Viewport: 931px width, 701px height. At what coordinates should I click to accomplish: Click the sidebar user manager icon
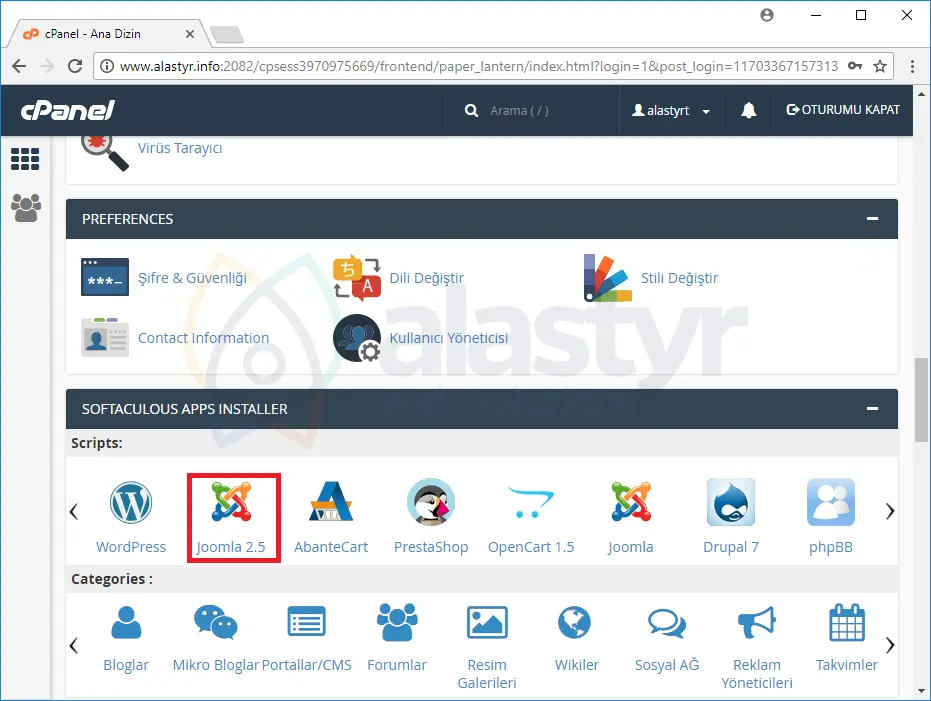[26, 208]
